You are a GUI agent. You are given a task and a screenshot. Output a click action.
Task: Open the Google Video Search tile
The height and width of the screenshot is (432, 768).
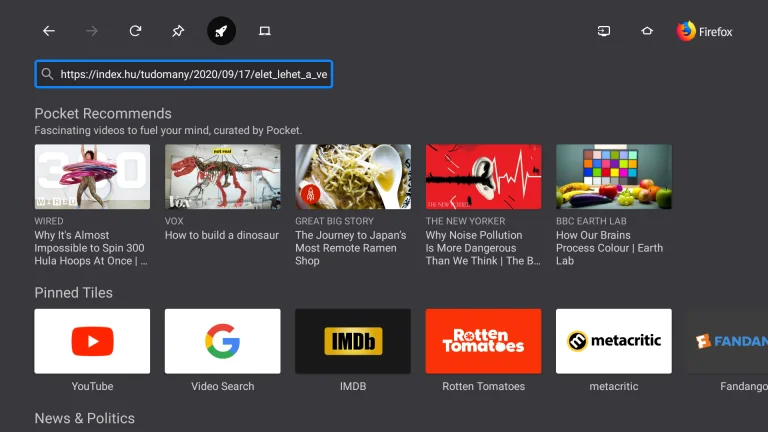(x=222, y=341)
